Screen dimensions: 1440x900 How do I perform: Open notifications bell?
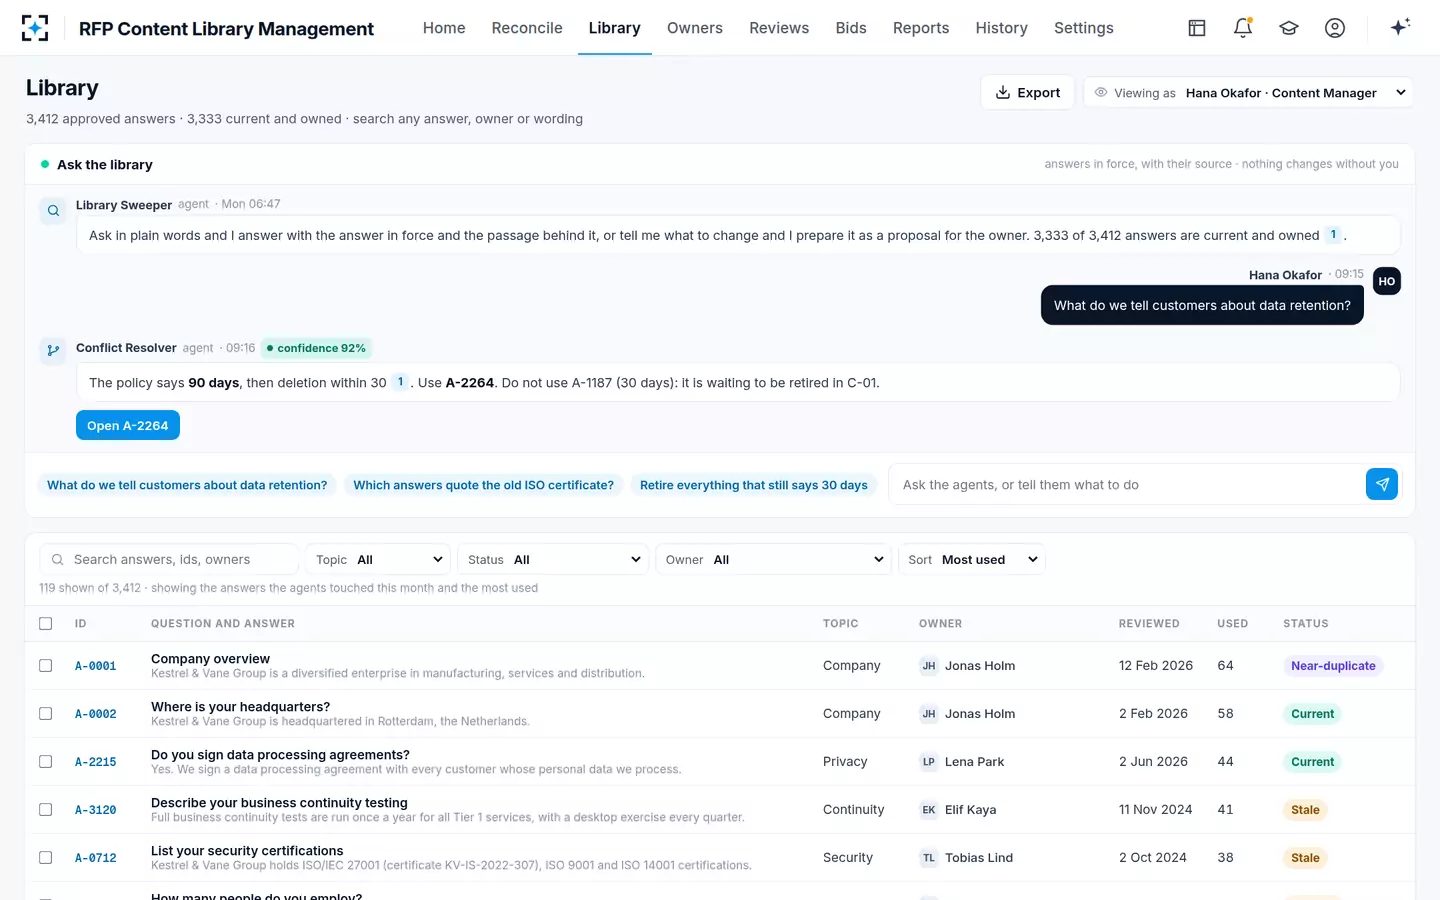1243,28
